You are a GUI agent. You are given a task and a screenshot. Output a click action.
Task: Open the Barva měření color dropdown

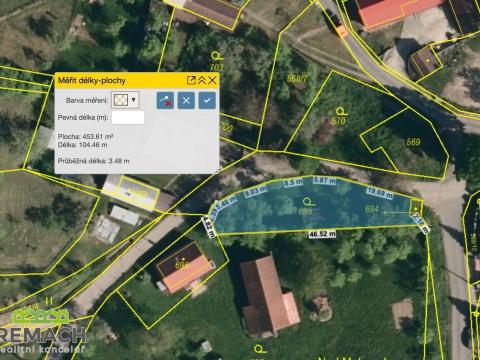[x=134, y=100]
